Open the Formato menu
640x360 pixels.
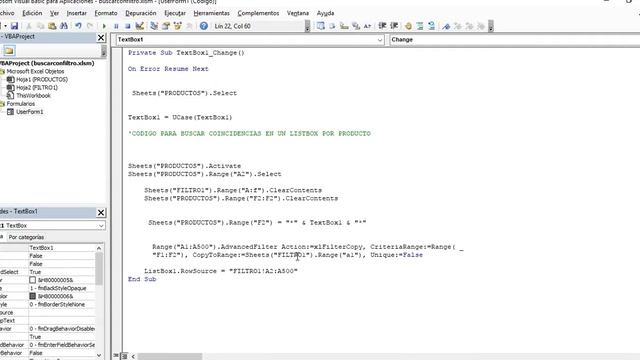pos(106,13)
